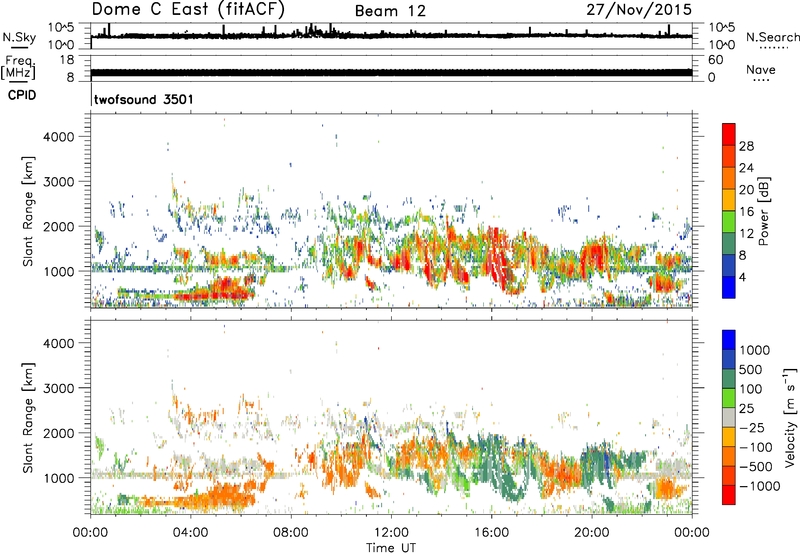Click the '28' tick on Power color bar
The height and width of the screenshot is (554, 800).
pos(746,146)
